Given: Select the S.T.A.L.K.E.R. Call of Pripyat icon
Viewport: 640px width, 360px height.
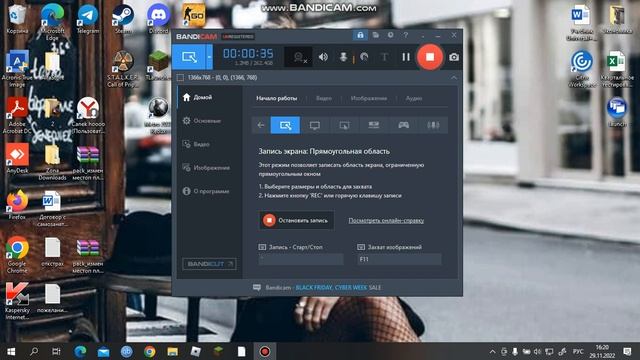Looking at the screenshot, I should (122, 69).
